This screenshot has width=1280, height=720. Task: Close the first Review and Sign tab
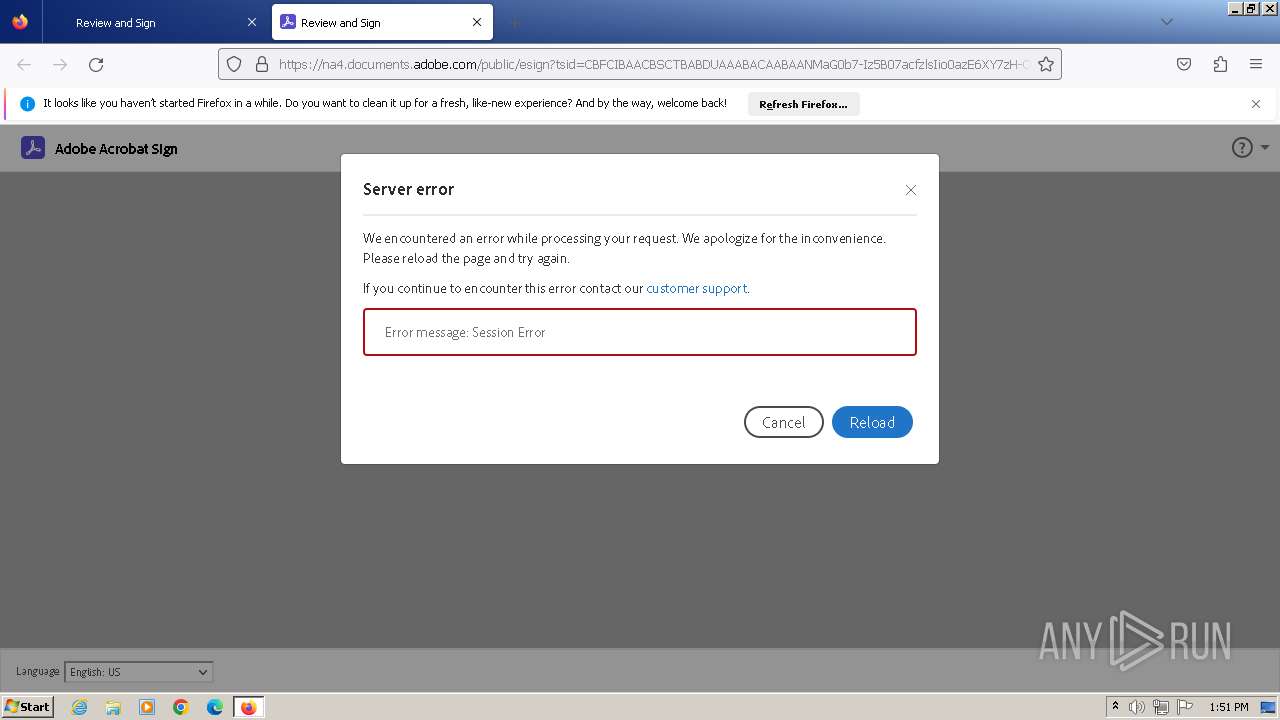tap(251, 23)
